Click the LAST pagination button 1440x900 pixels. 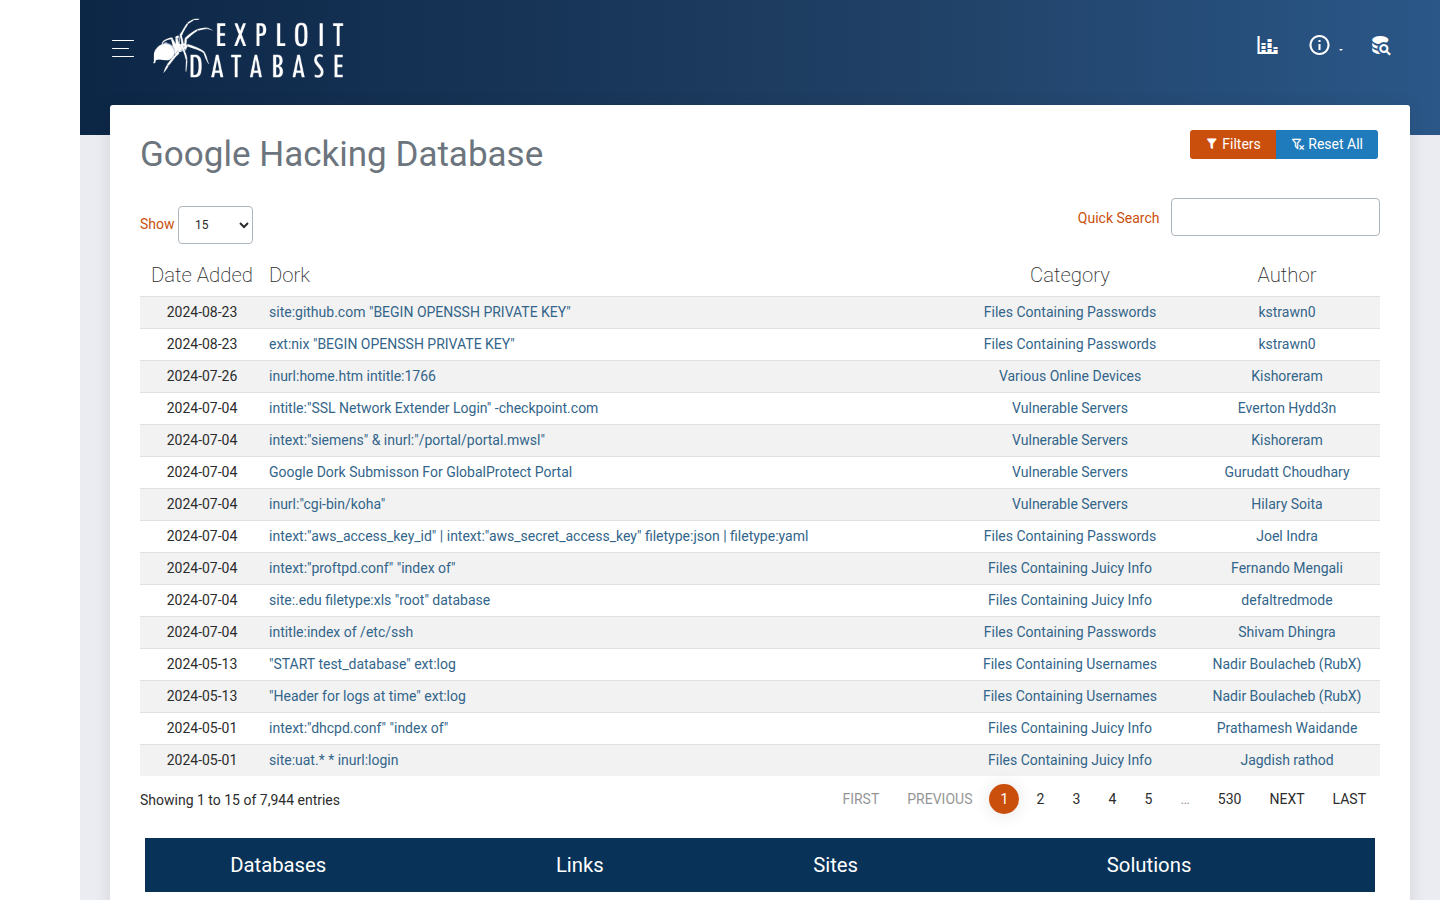click(x=1349, y=799)
